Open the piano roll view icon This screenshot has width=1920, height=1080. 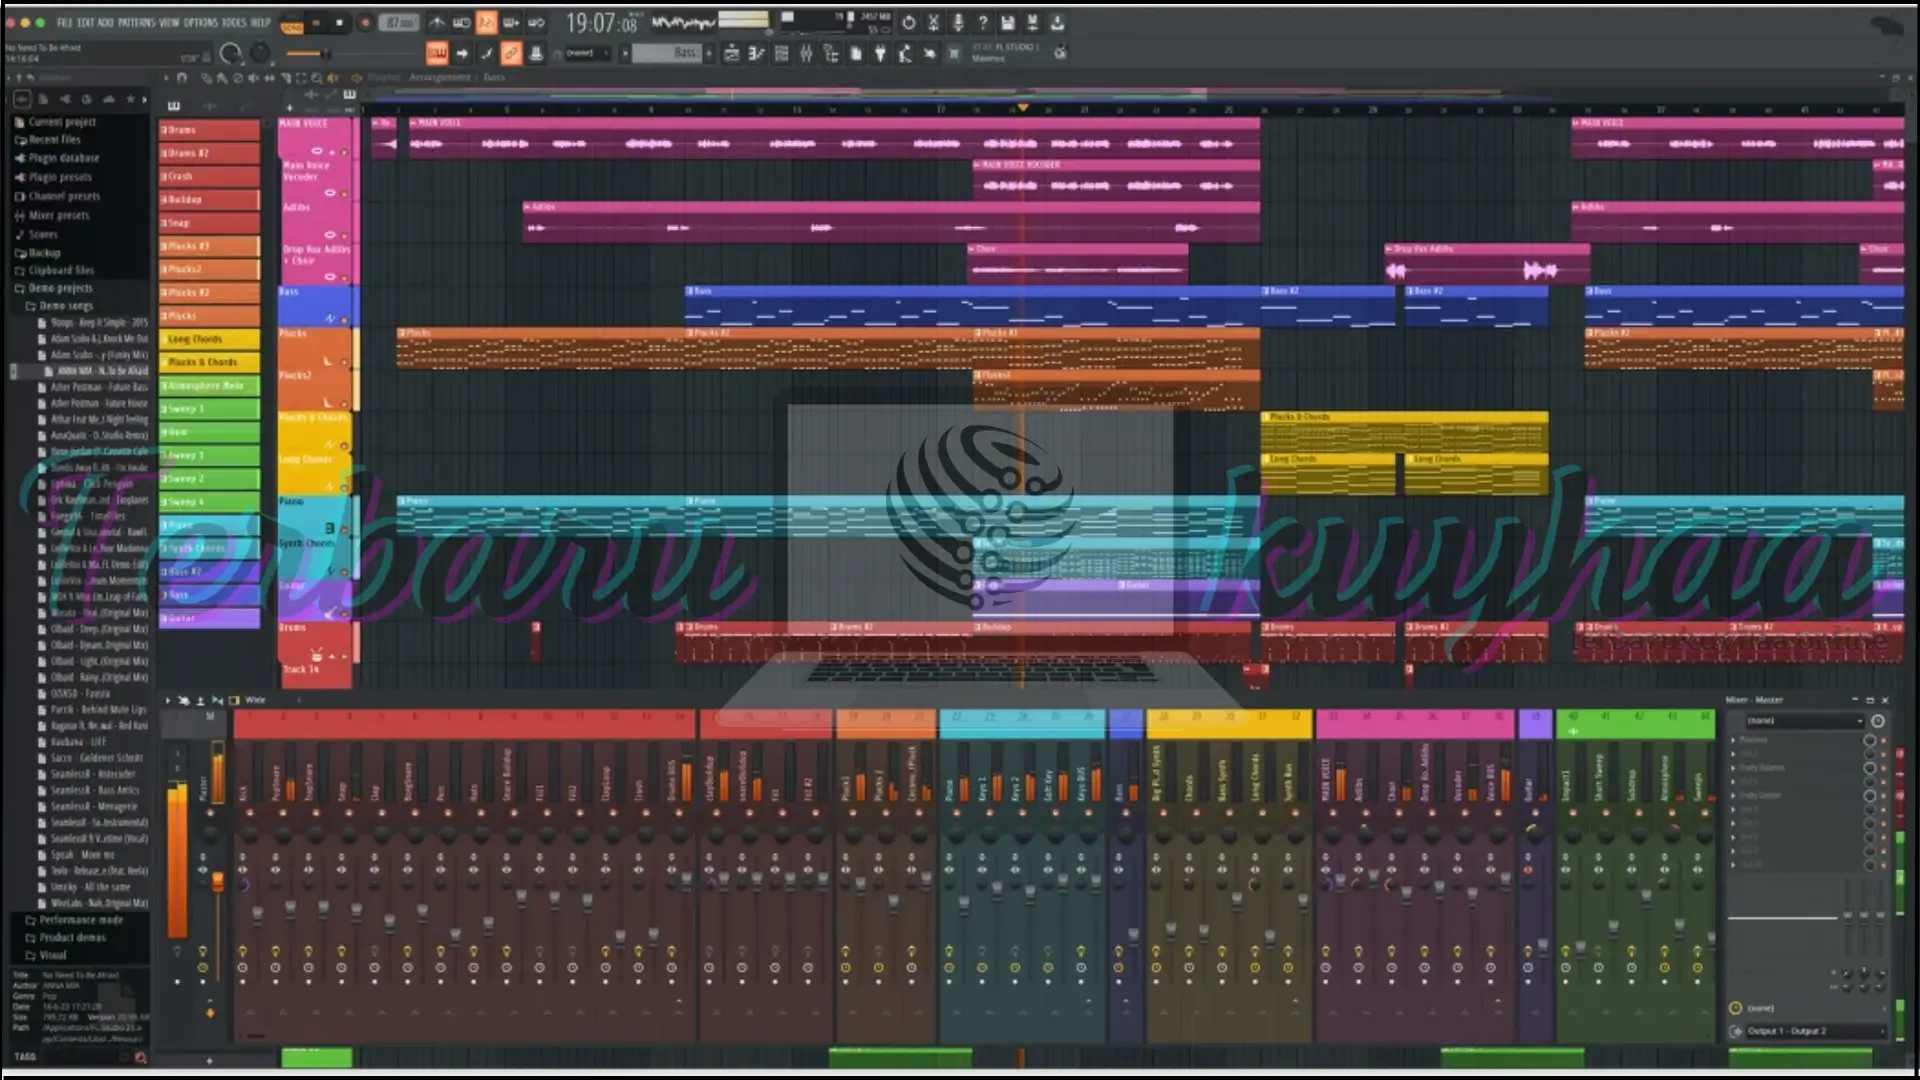click(x=757, y=53)
